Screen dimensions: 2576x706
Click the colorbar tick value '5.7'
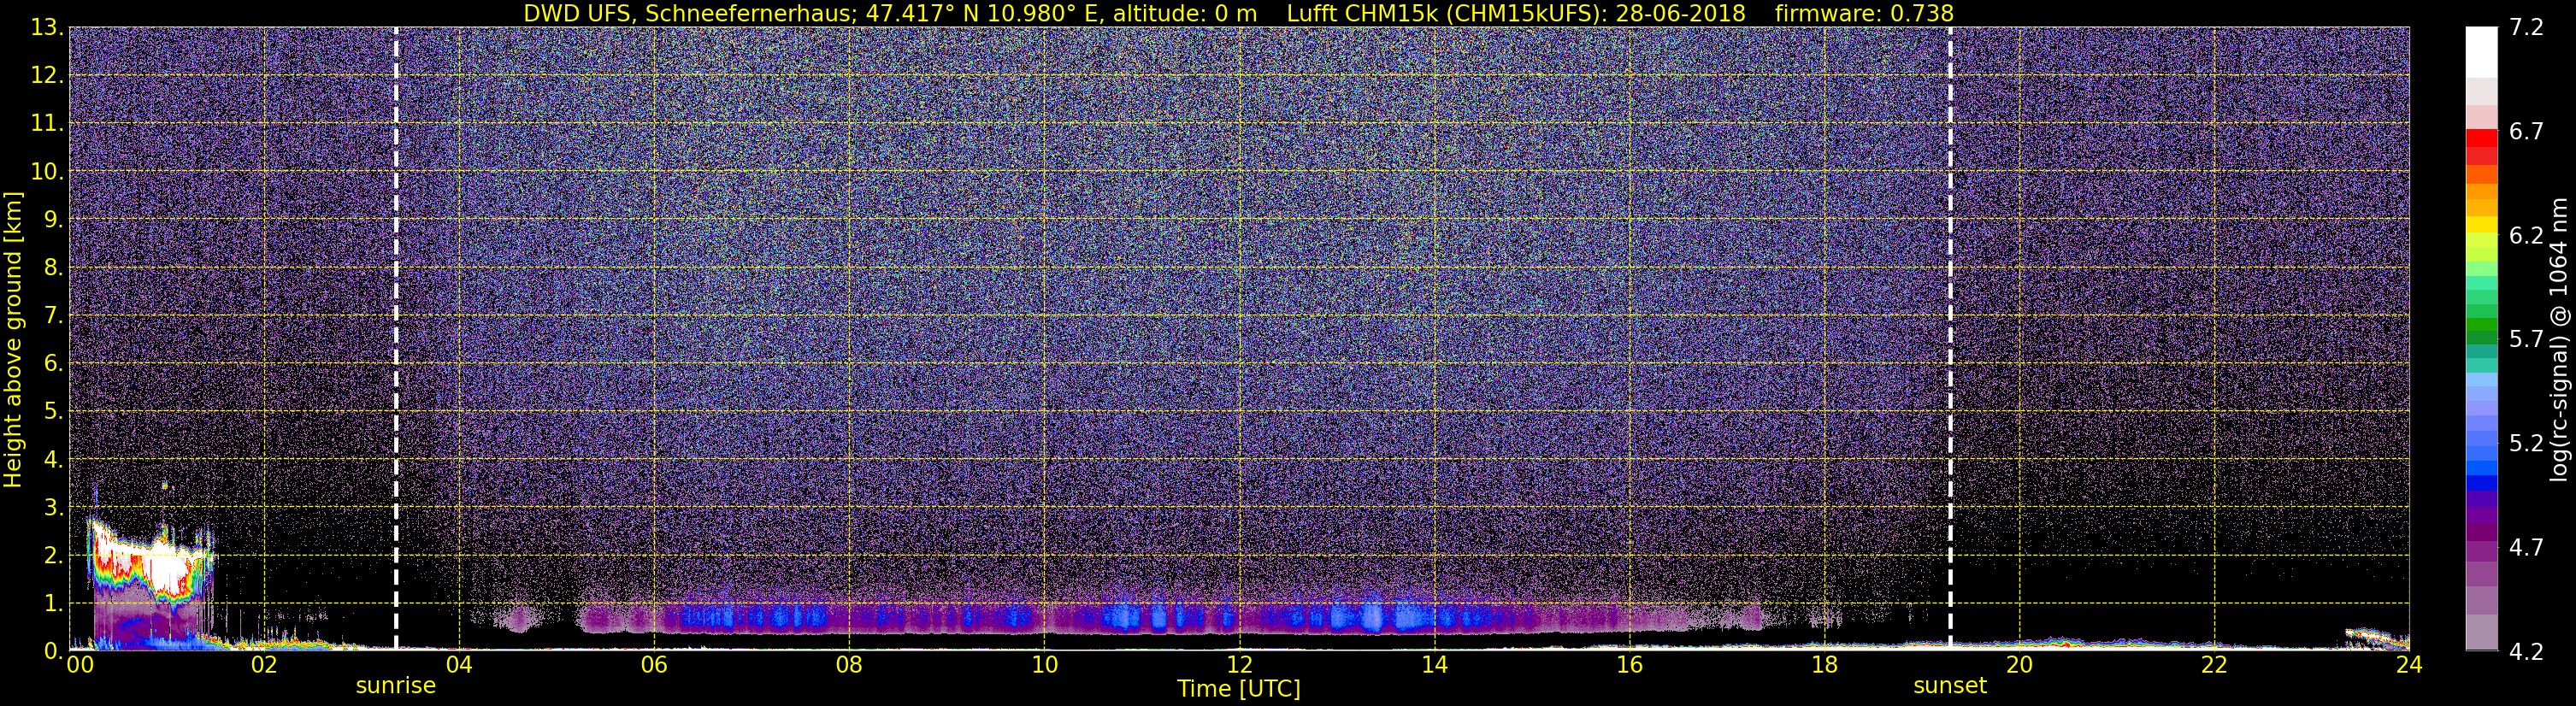pyautogui.click(x=2526, y=340)
